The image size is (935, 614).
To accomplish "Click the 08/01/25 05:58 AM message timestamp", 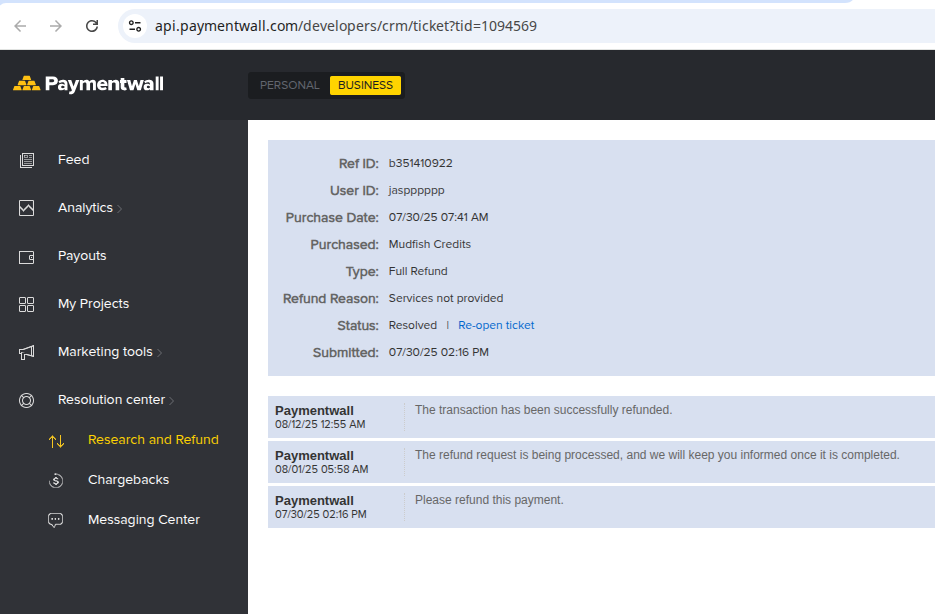I will [x=321, y=469].
